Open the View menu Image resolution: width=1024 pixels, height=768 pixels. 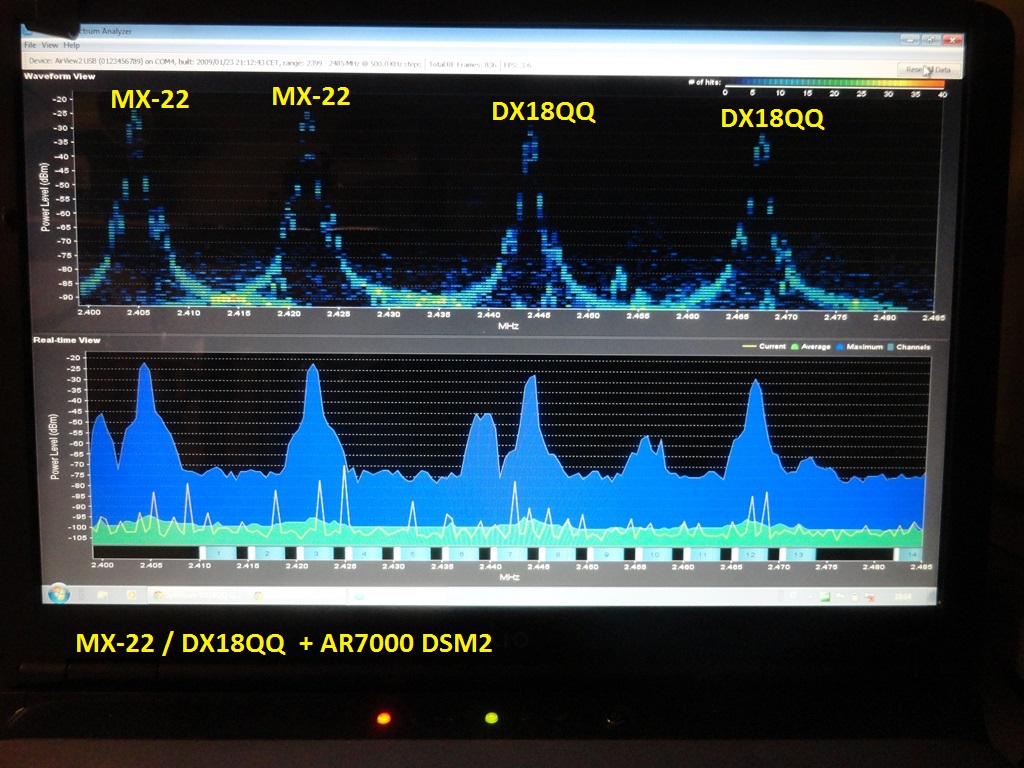click(x=50, y=46)
